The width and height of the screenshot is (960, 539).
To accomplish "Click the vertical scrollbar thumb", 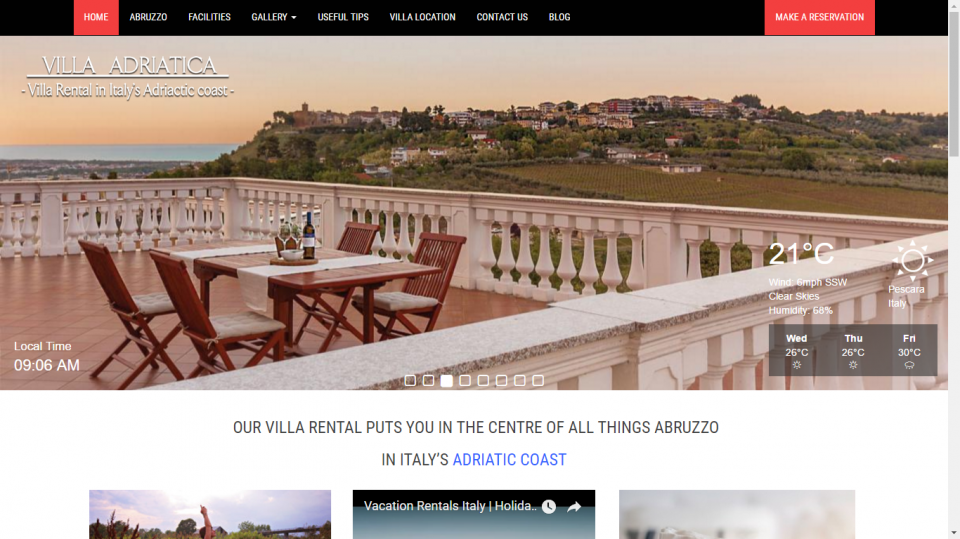I will 954,83.
